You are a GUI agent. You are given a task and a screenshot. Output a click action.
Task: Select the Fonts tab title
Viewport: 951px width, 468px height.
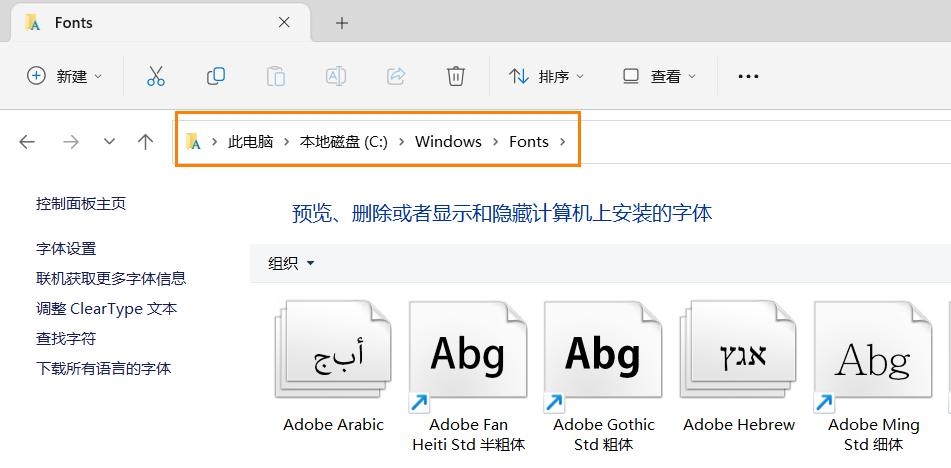[x=73, y=23]
